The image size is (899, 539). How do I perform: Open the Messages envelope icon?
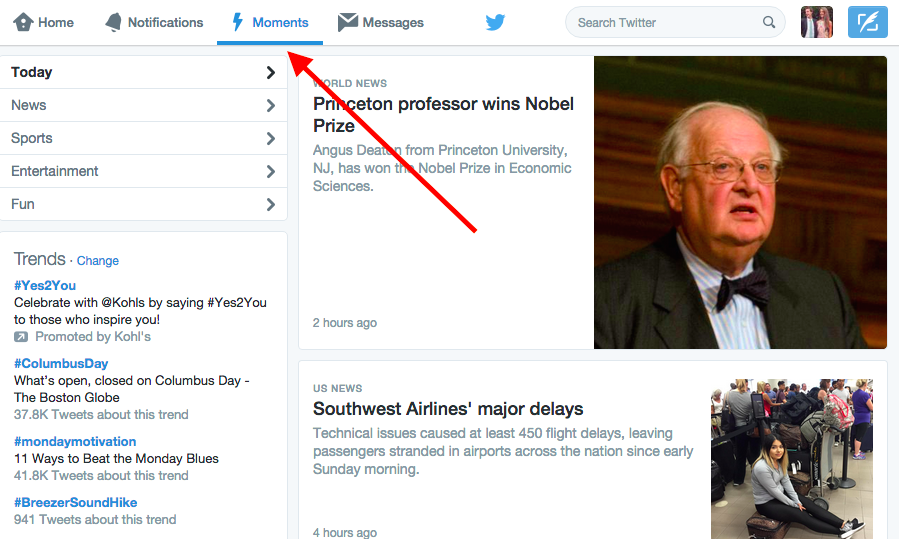point(347,22)
